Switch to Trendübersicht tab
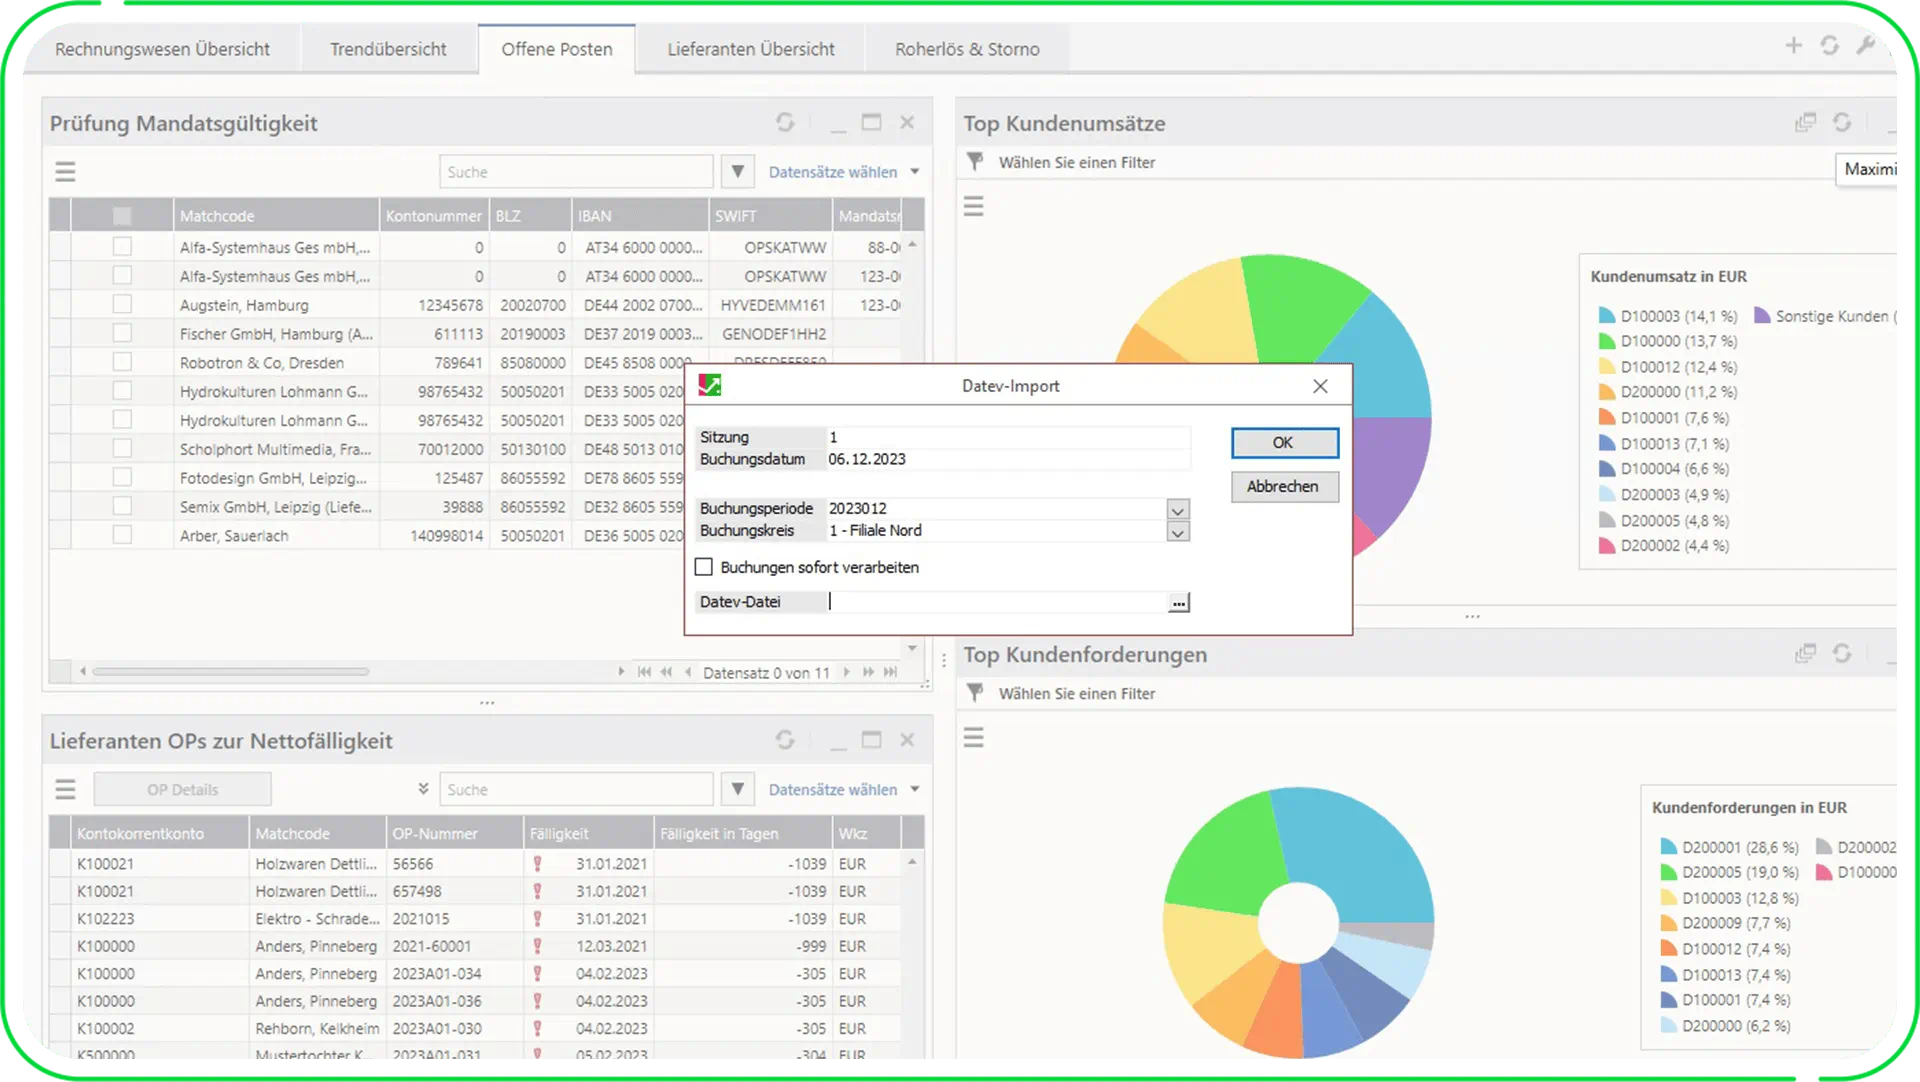This screenshot has height=1082, width=1920. coord(388,49)
